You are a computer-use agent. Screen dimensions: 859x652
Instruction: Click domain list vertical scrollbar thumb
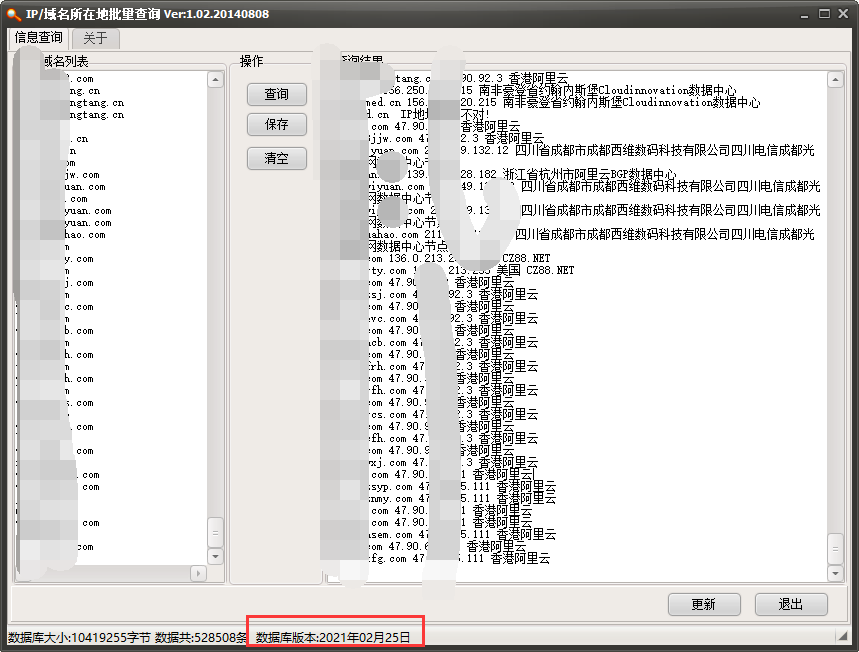tap(215, 532)
